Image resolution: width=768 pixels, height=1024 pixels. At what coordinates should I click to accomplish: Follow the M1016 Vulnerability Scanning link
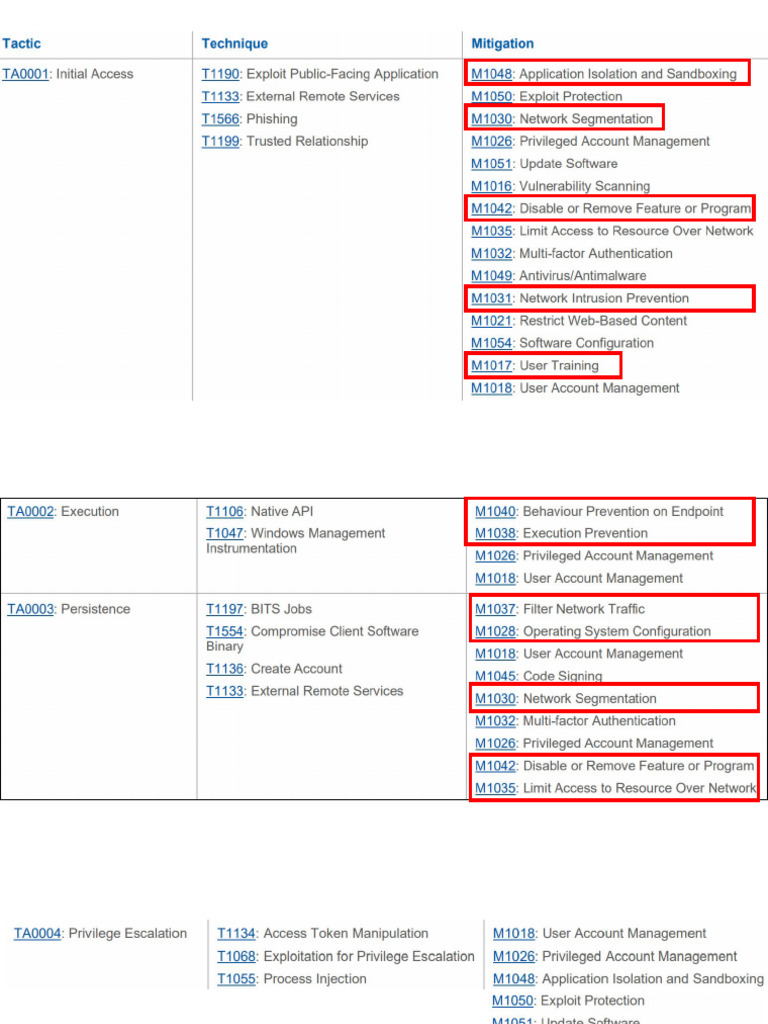click(492, 186)
